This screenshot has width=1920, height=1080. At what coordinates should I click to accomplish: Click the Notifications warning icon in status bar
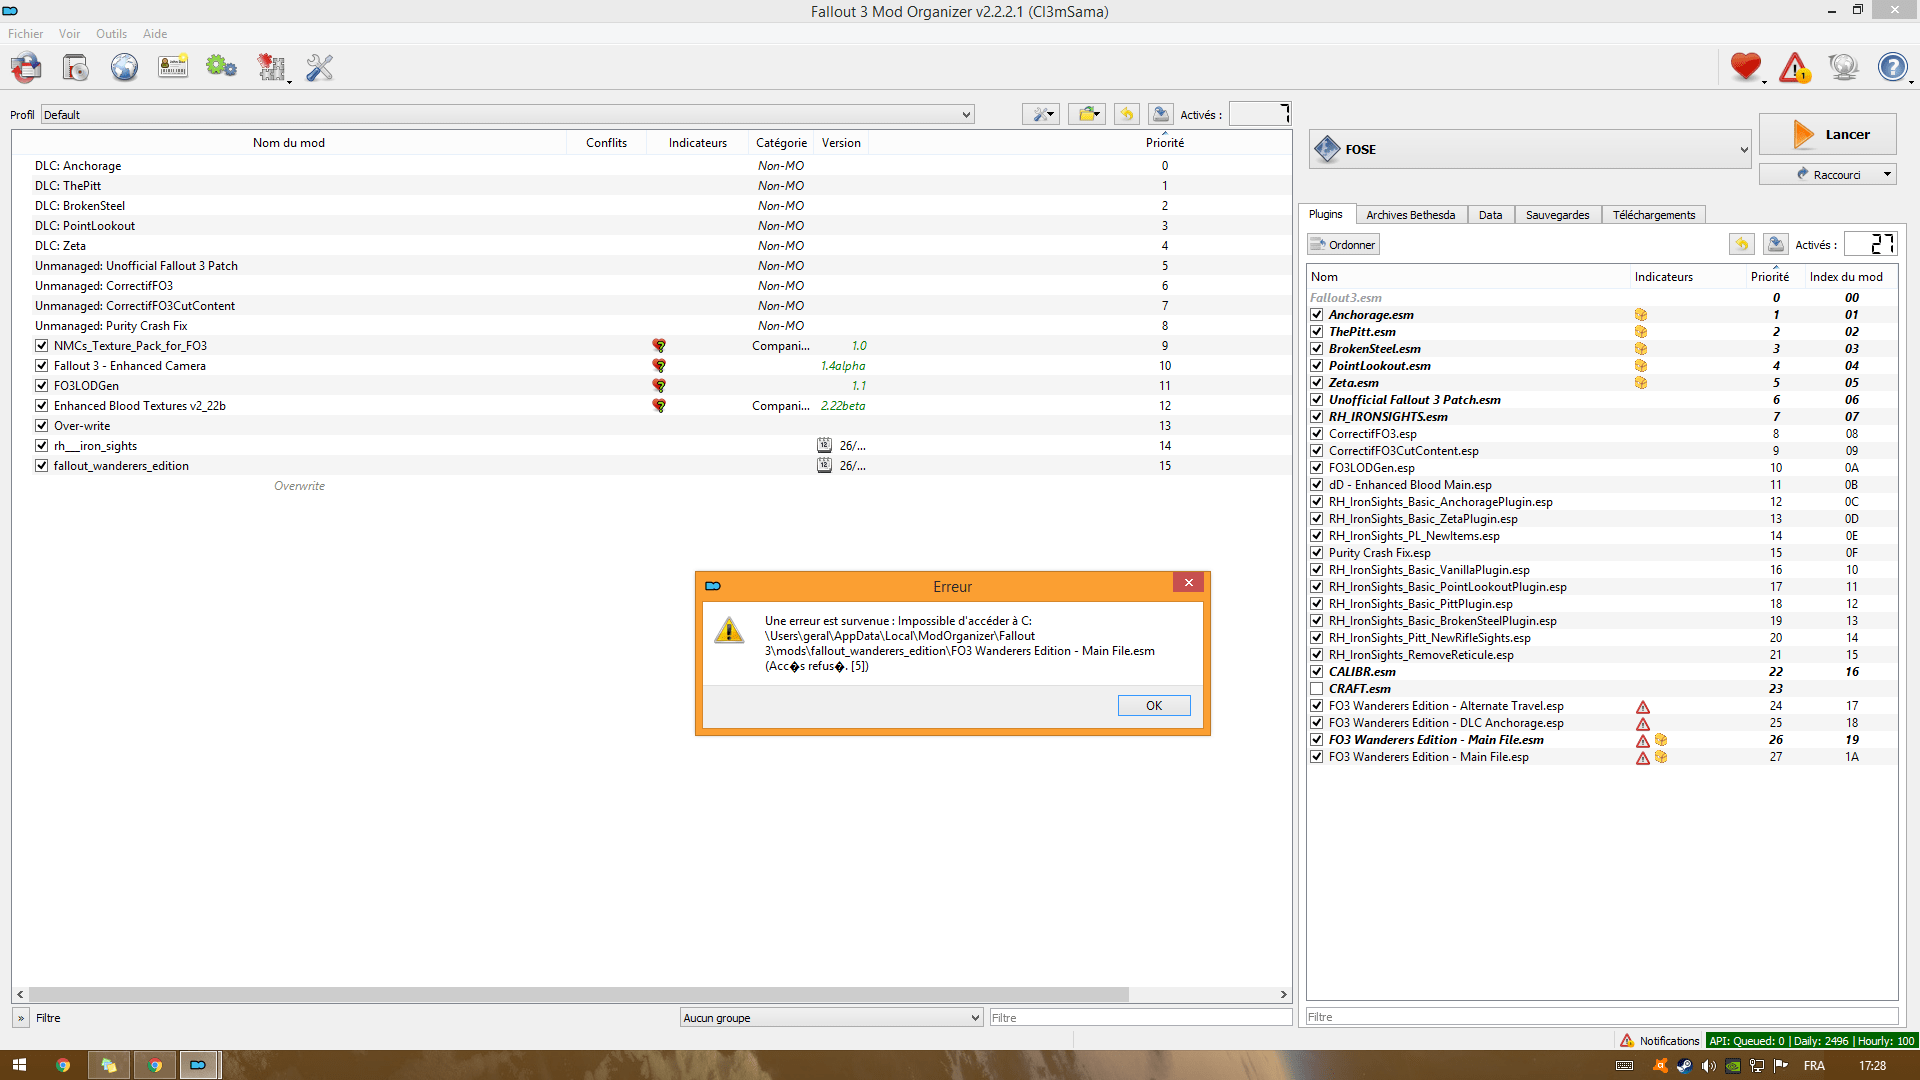(x=1627, y=1041)
